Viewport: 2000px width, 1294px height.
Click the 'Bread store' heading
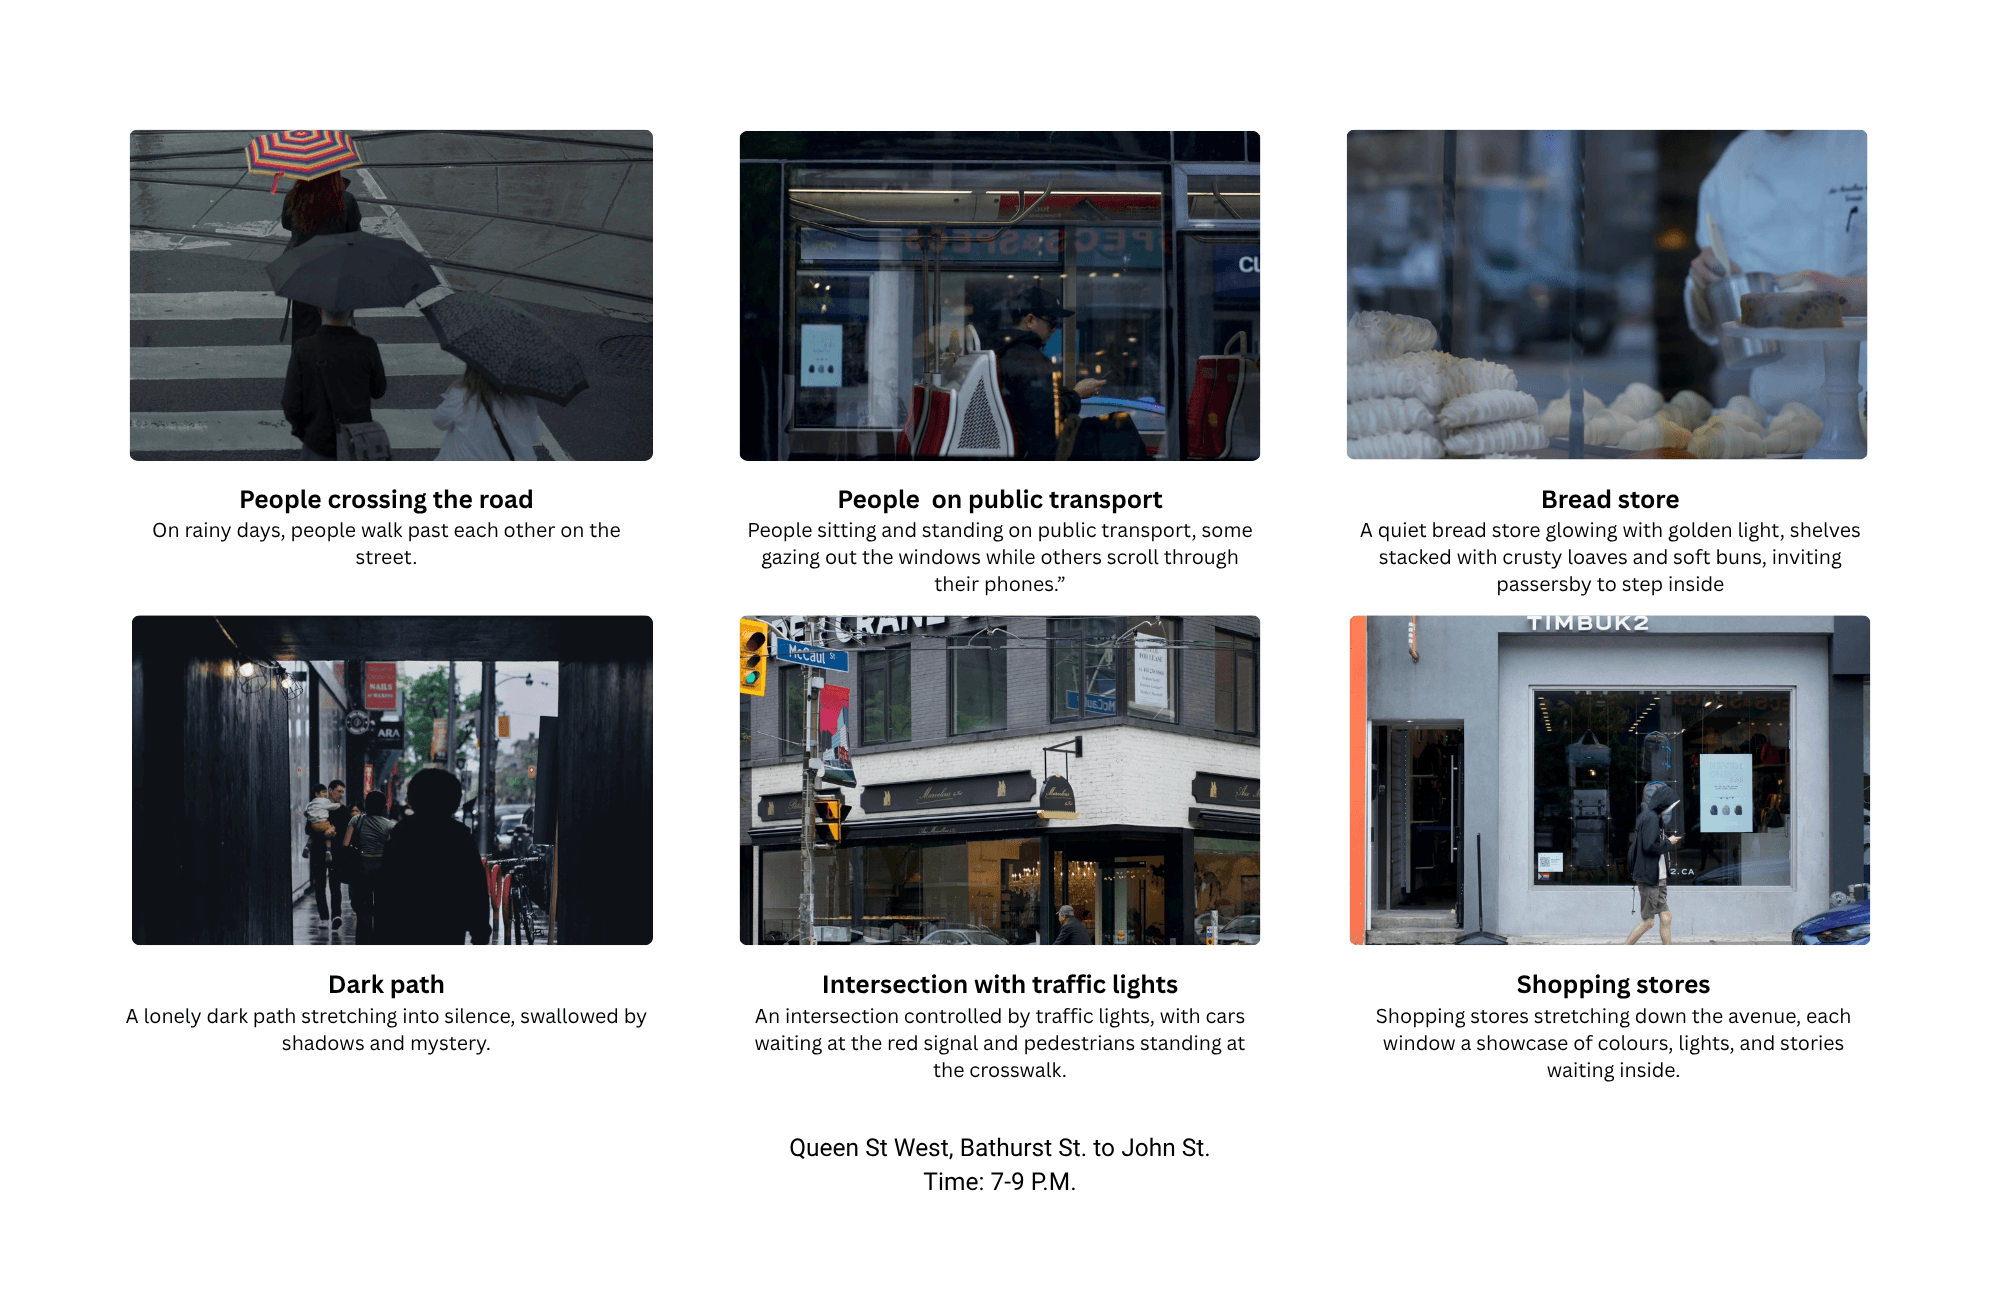point(1610,499)
